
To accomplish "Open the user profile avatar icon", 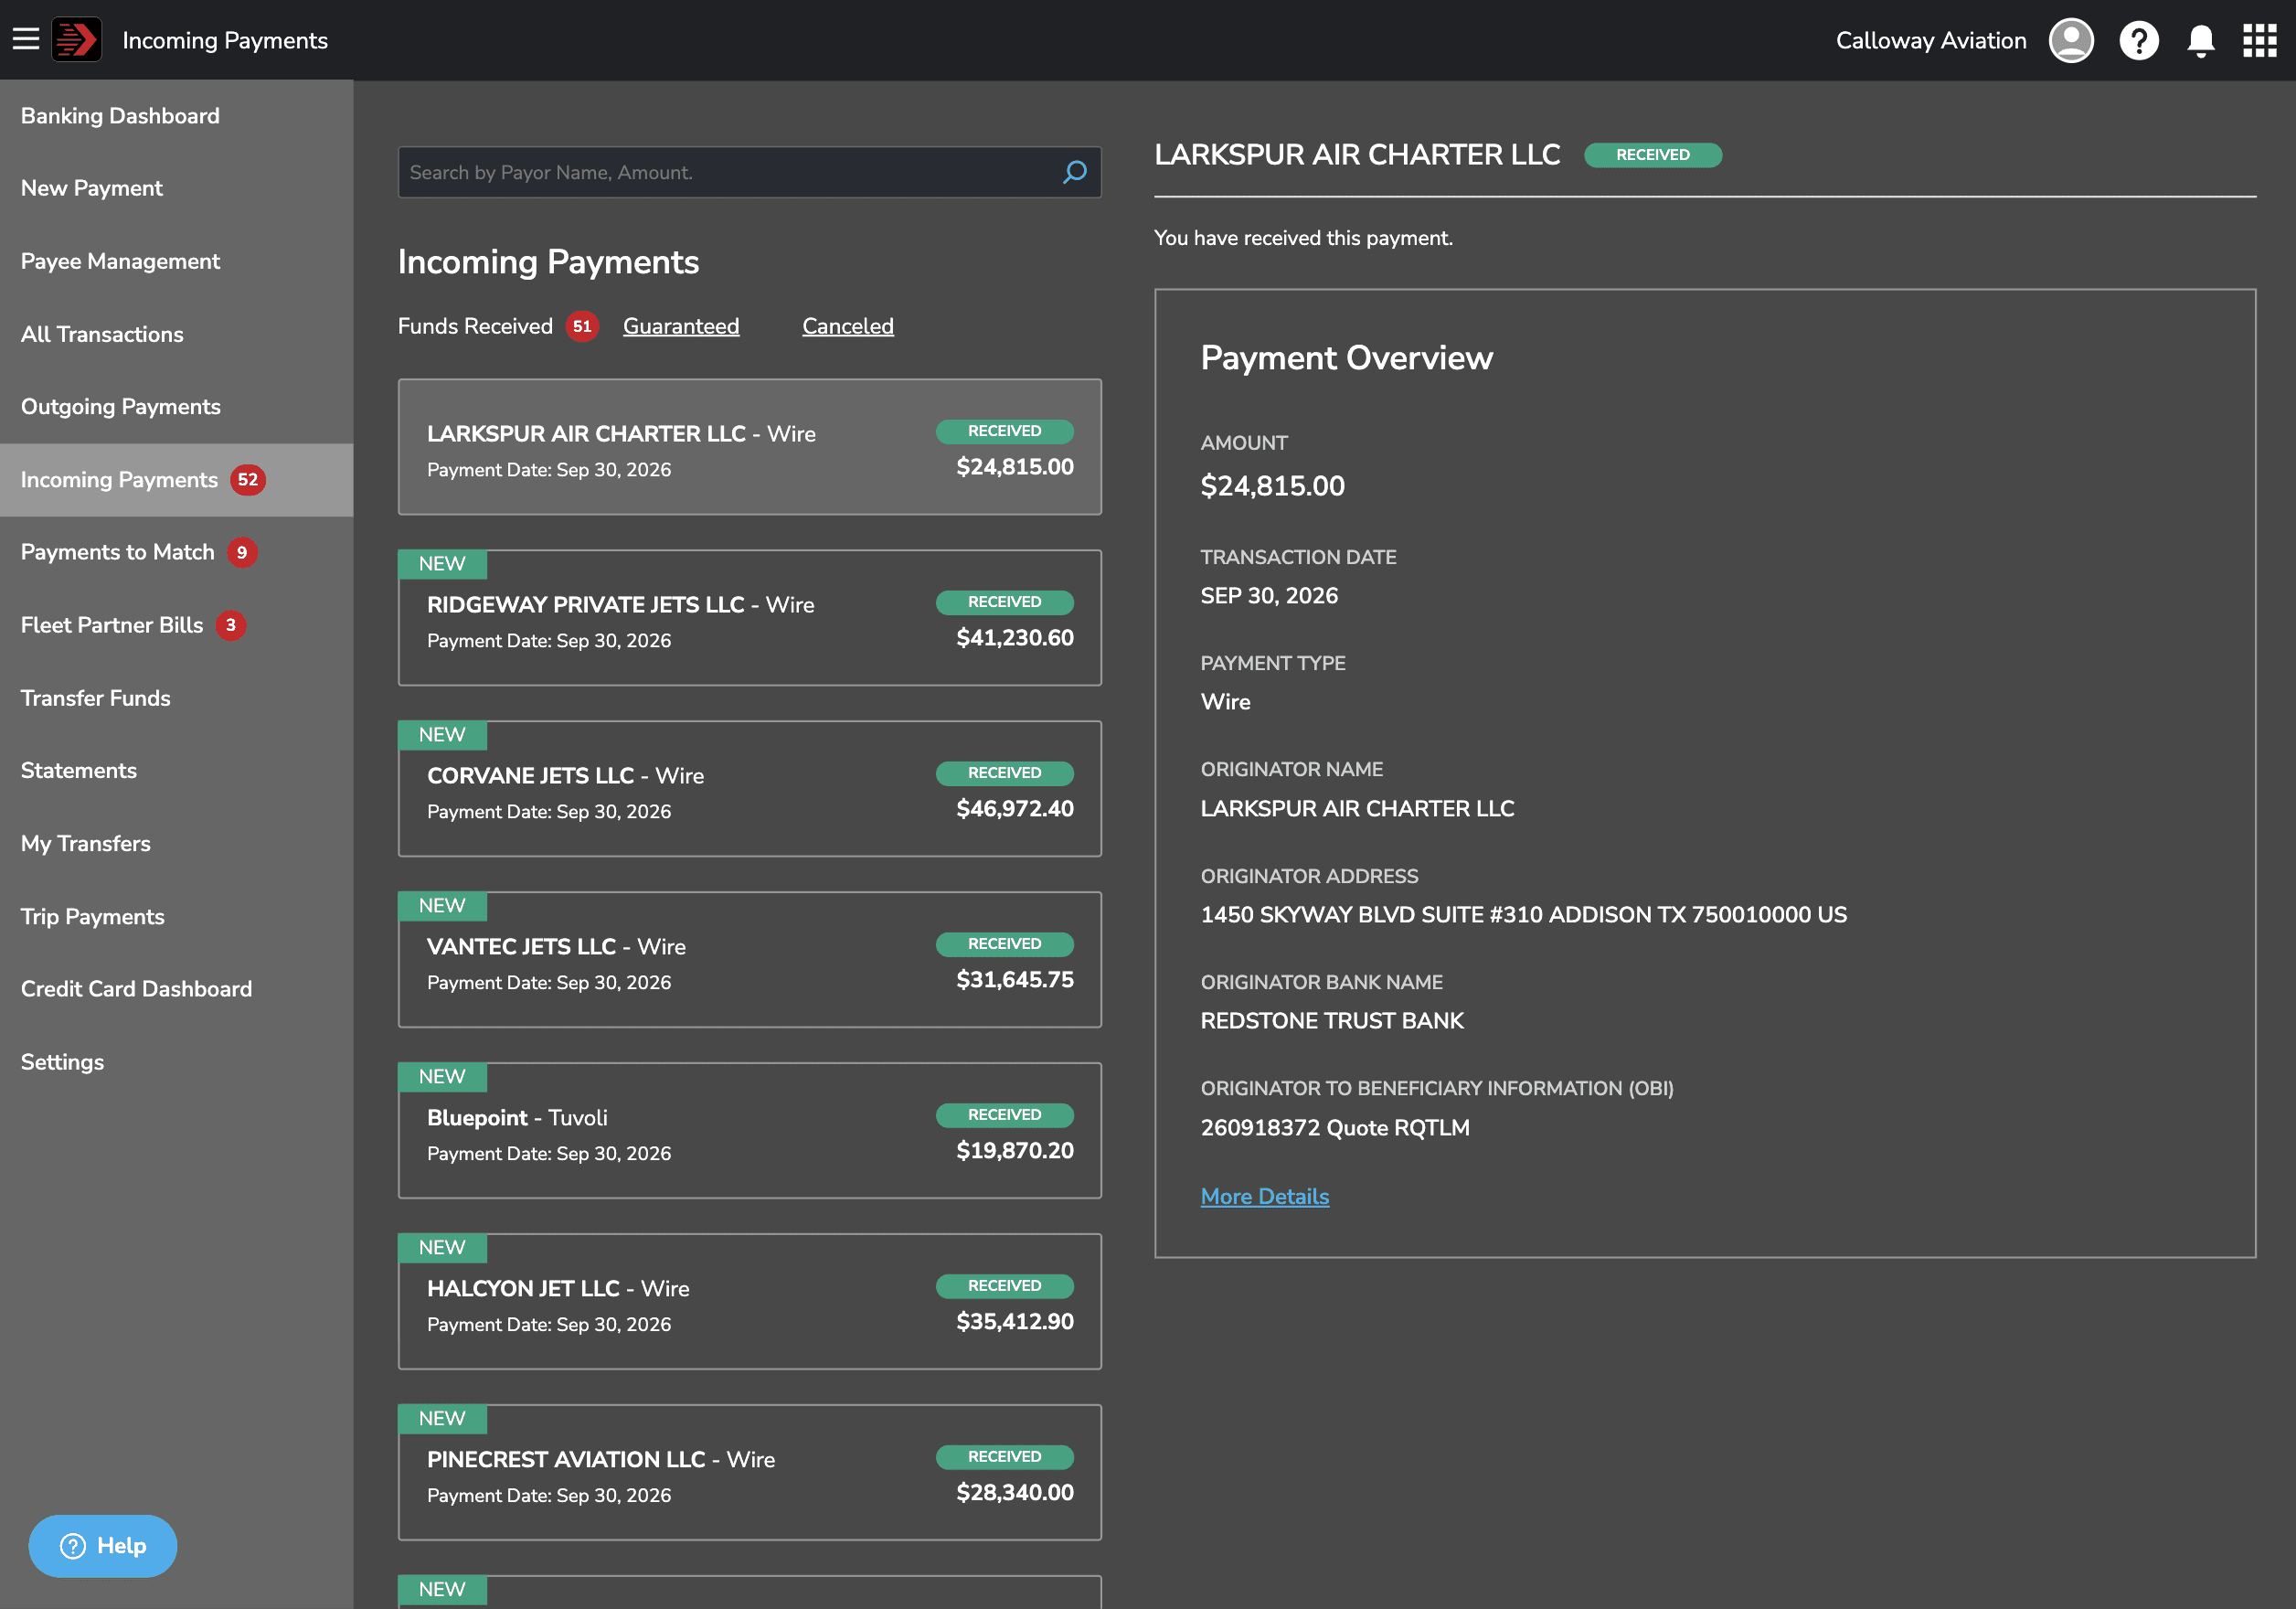I will pos(2071,40).
